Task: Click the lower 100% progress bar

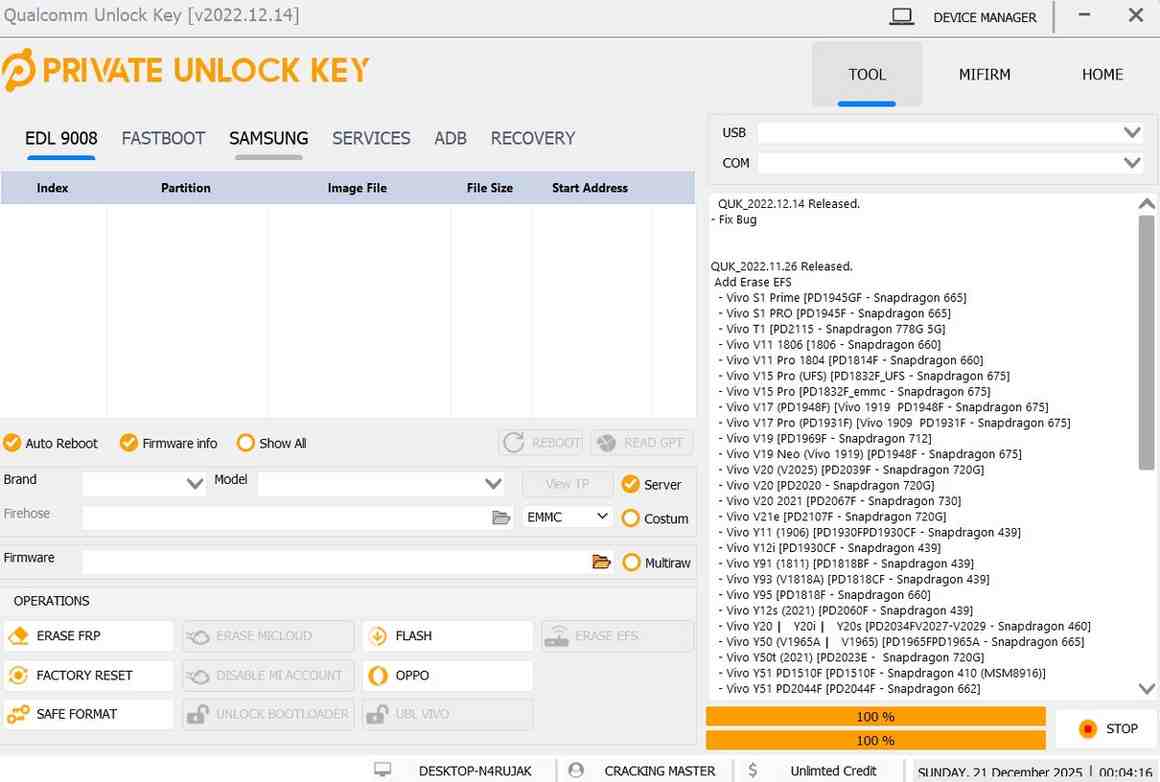Action: (876, 740)
